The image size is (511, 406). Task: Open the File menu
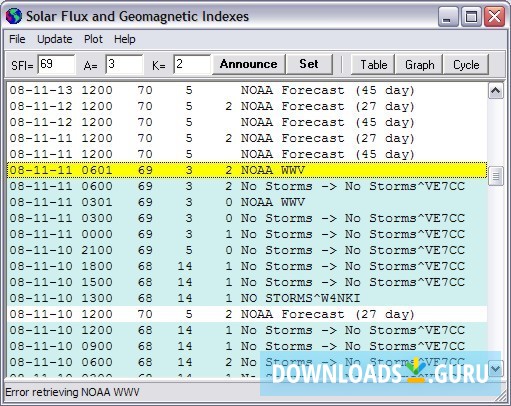17,39
